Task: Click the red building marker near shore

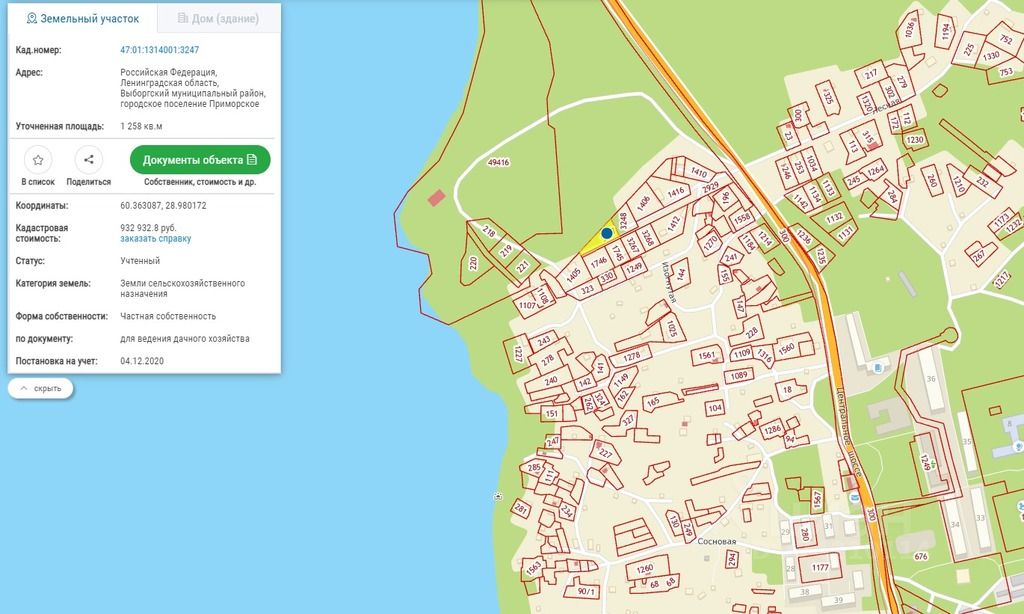Action: pyautogui.click(x=436, y=197)
